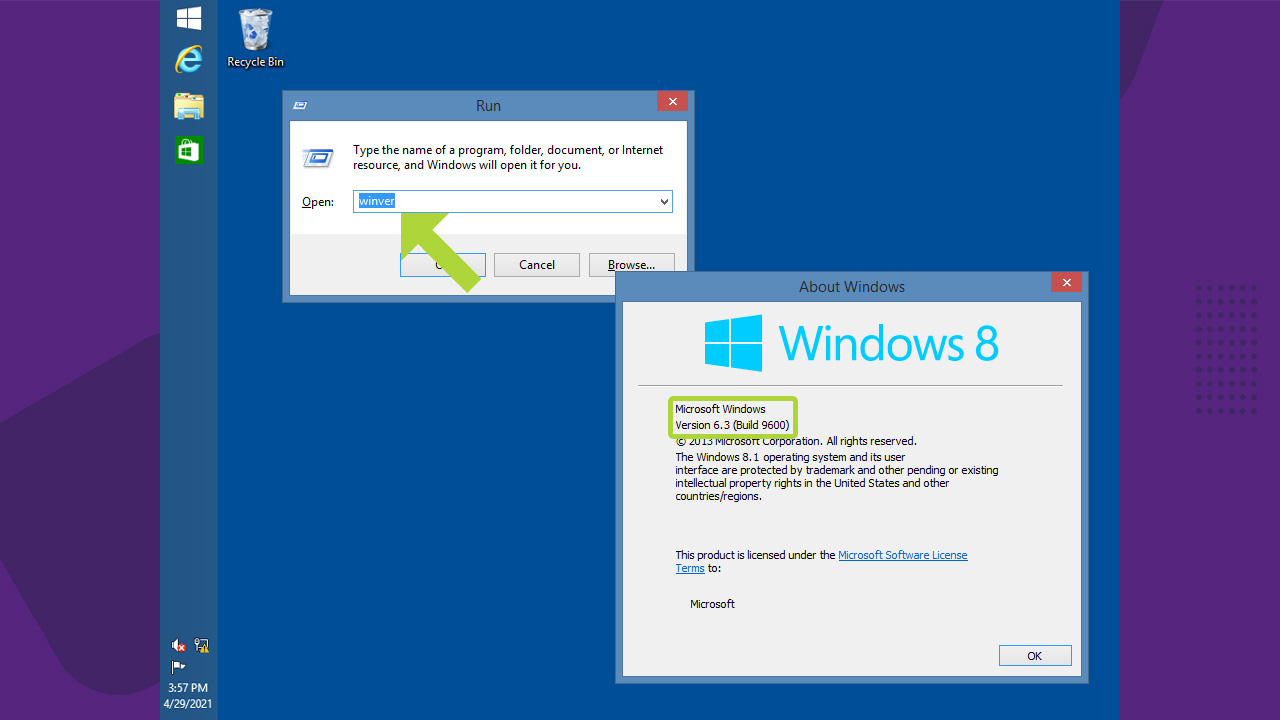The image size is (1280, 720).
Task: Click the 'Version 6.3 (Build 9600)' text
Action: pos(732,425)
